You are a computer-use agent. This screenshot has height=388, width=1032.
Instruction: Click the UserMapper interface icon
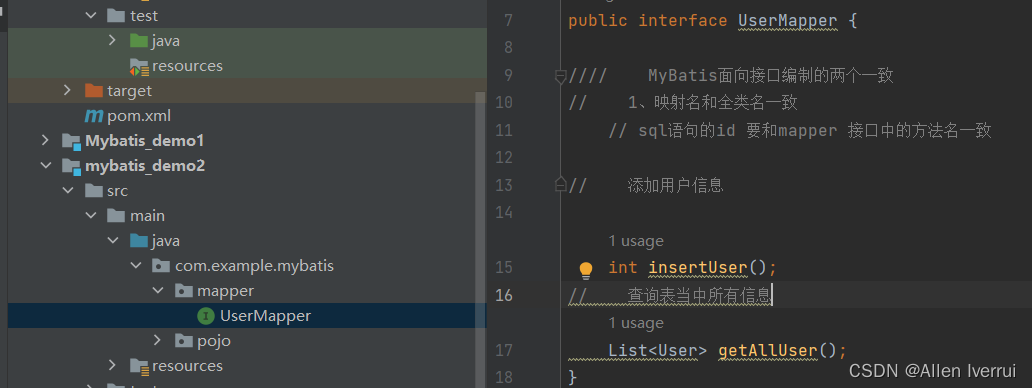pos(206,316)
